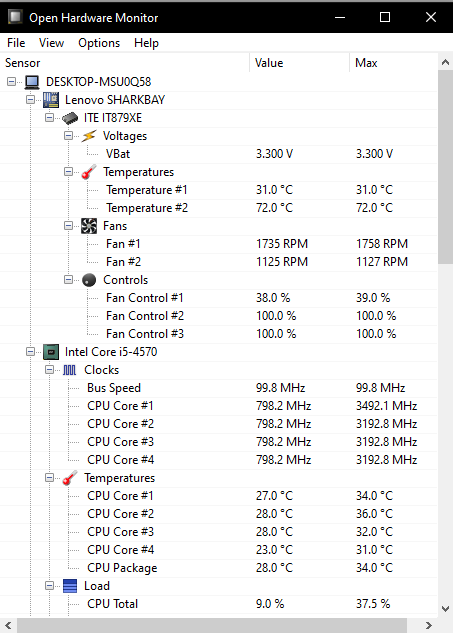Select the CPU Package temperature row
Screen dimensions: 453x633
click(x=218, y=568)
